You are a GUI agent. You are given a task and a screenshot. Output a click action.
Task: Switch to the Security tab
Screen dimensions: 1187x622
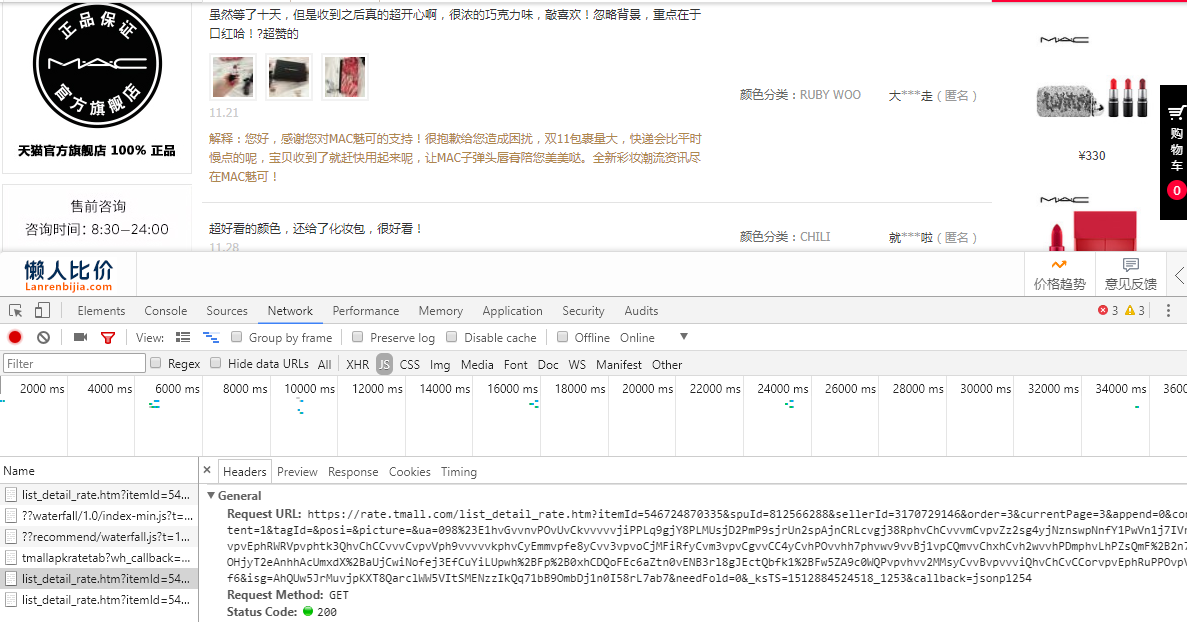tap(583, 311)
